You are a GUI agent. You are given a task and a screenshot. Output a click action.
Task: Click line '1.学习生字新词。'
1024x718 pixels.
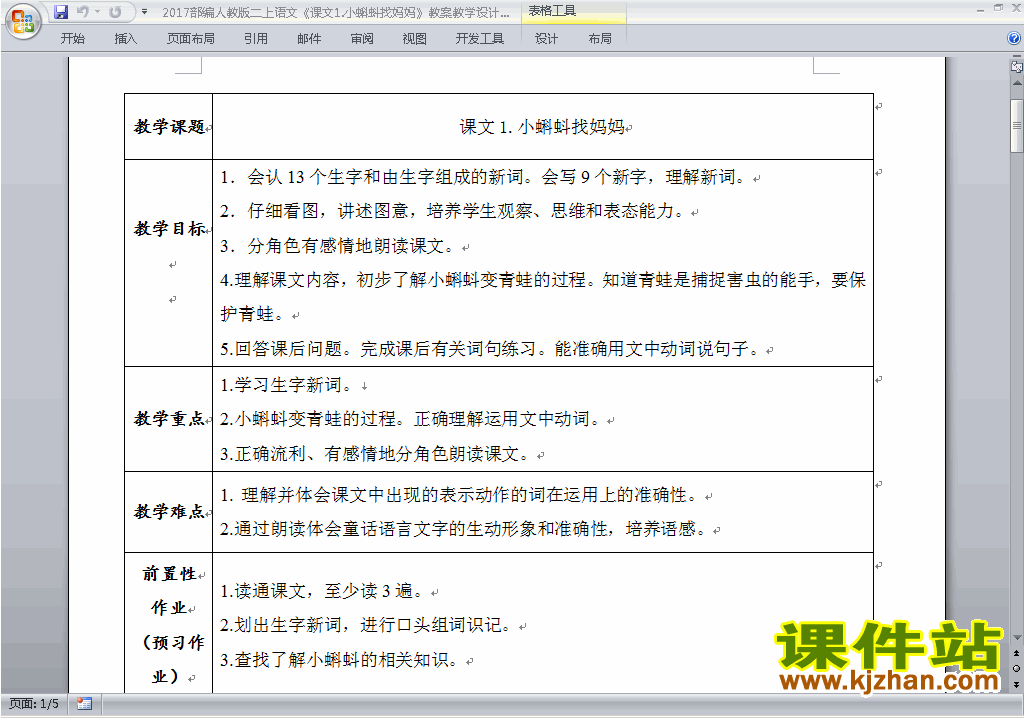click(x=289, y=385)
